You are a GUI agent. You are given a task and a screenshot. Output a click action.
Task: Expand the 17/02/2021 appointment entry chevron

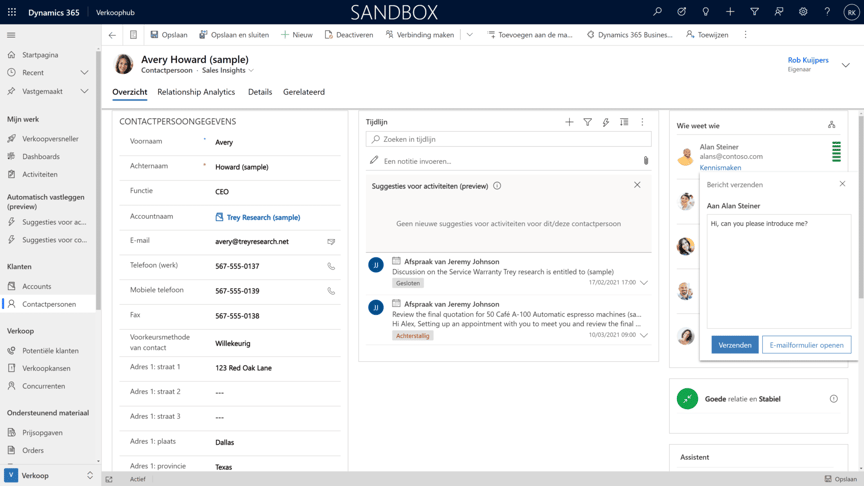click(644, 283)
